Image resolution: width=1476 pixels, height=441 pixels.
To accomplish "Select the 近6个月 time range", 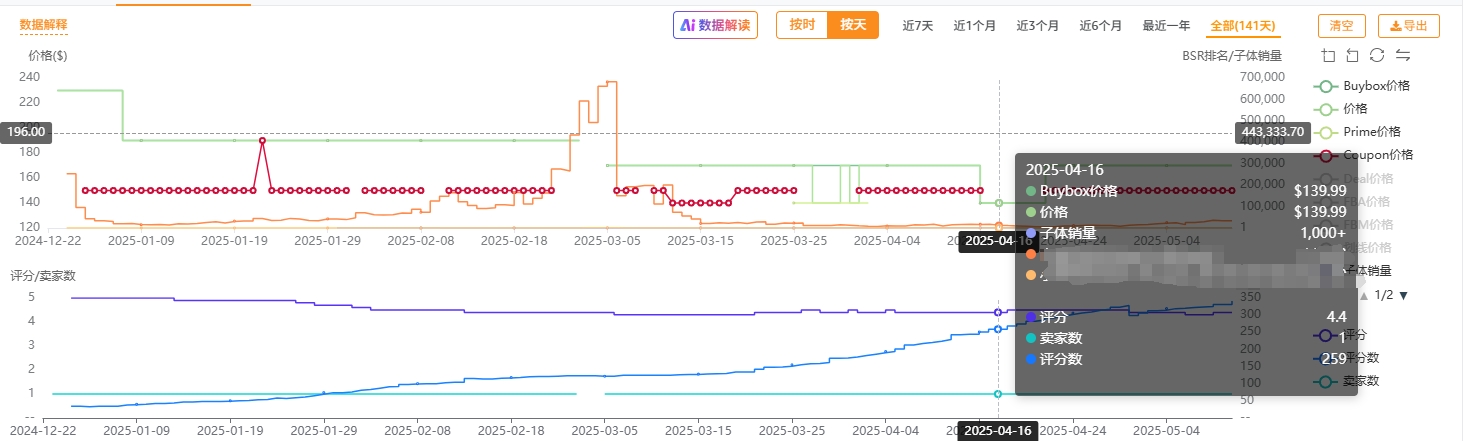I will click(x=1100, y=26).
